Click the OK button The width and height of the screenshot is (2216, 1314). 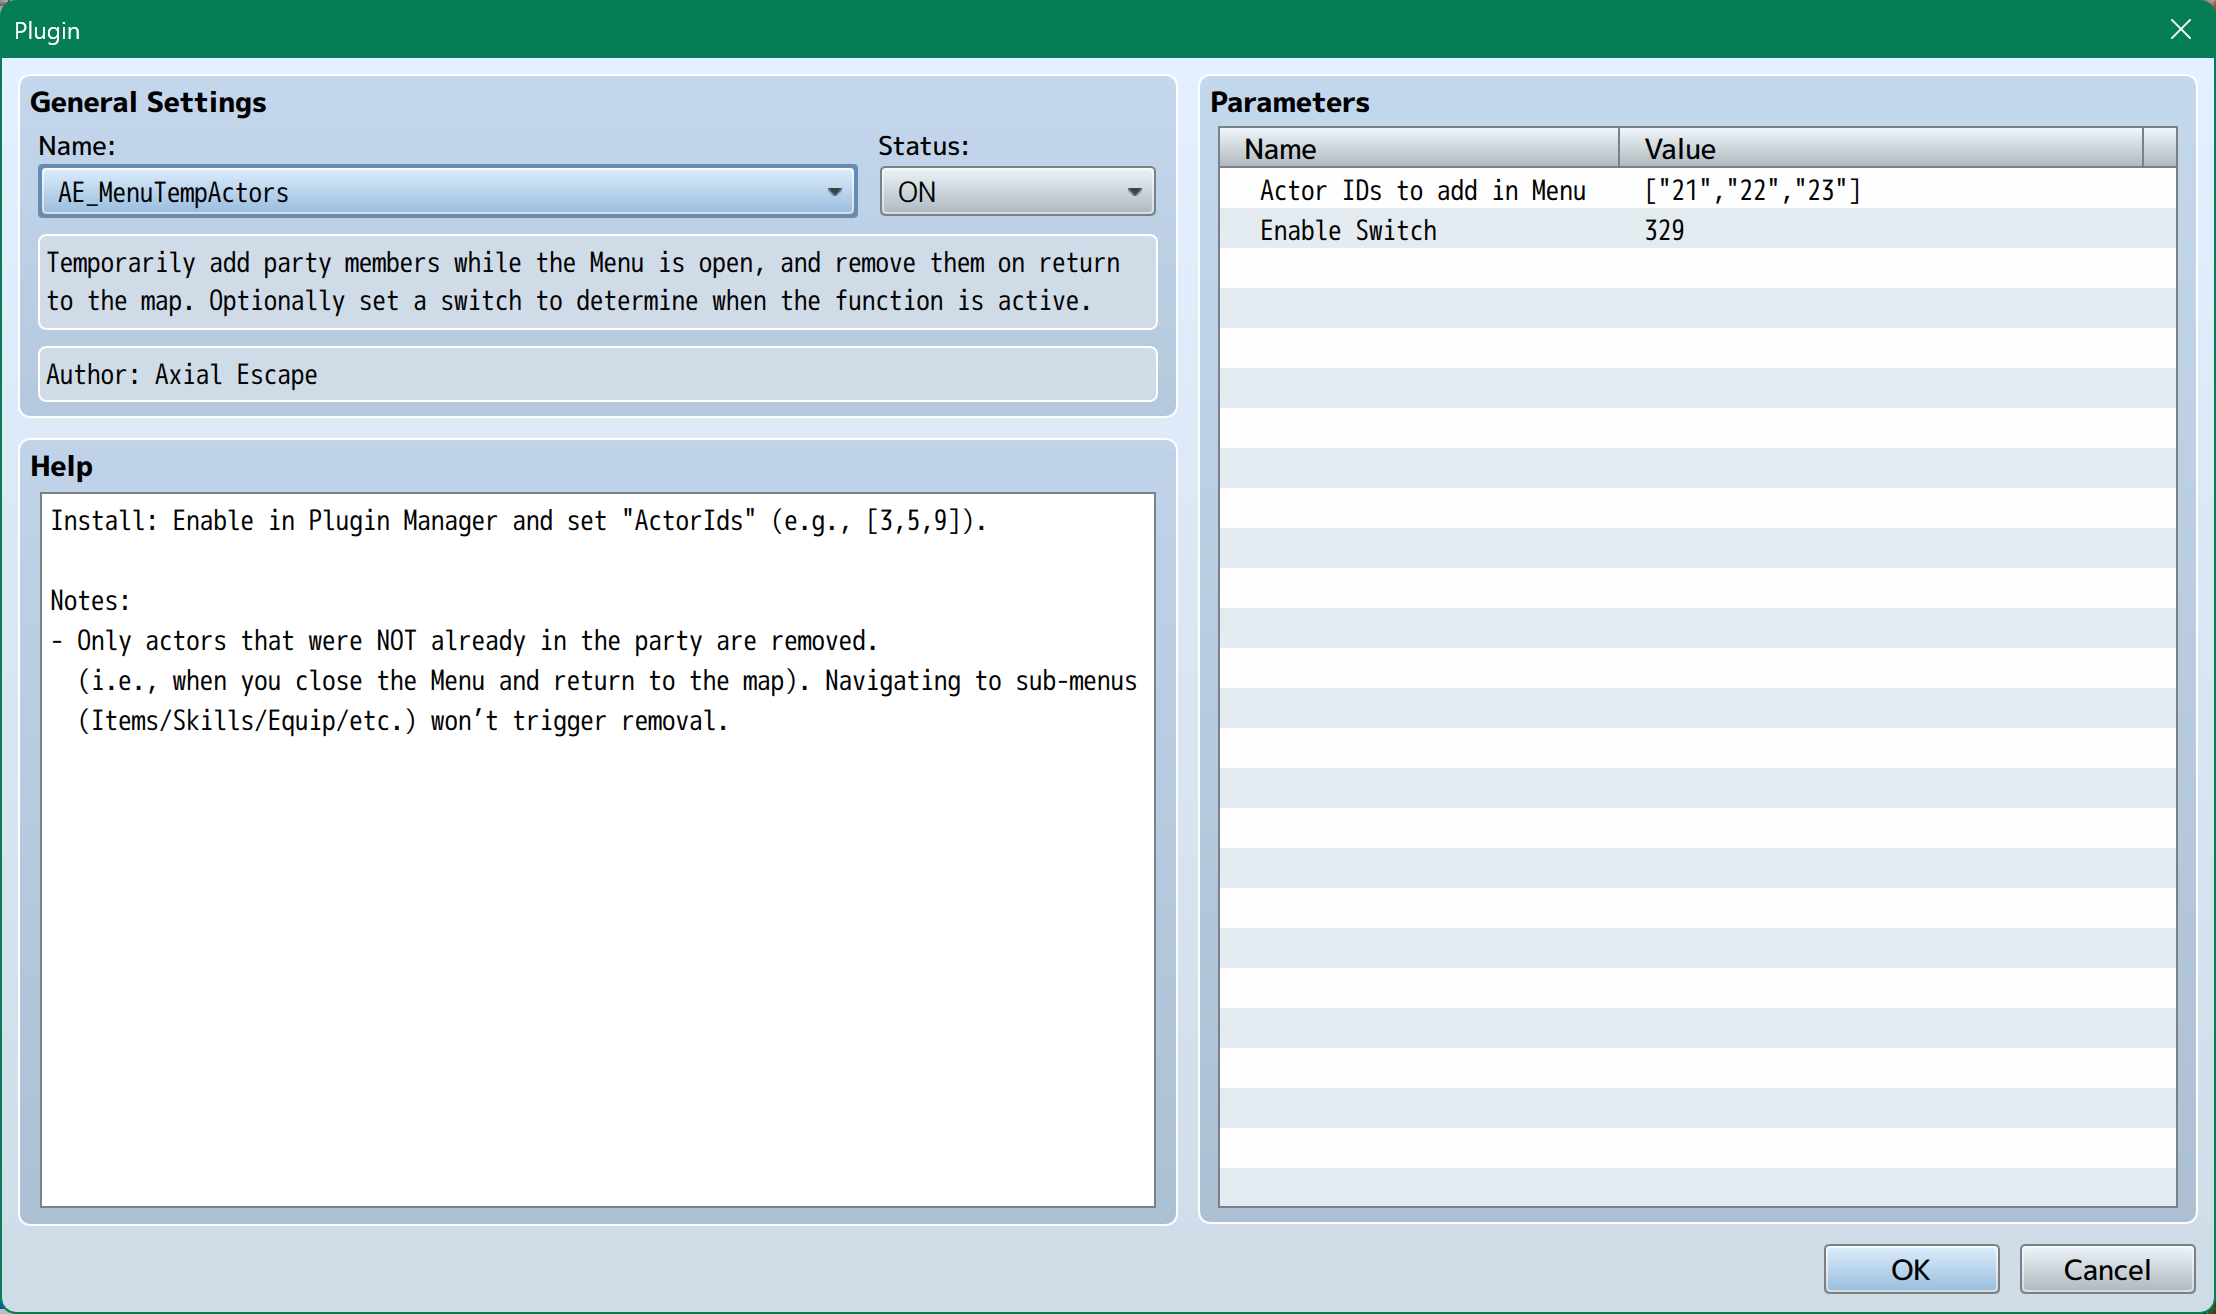point(1910,1269)
